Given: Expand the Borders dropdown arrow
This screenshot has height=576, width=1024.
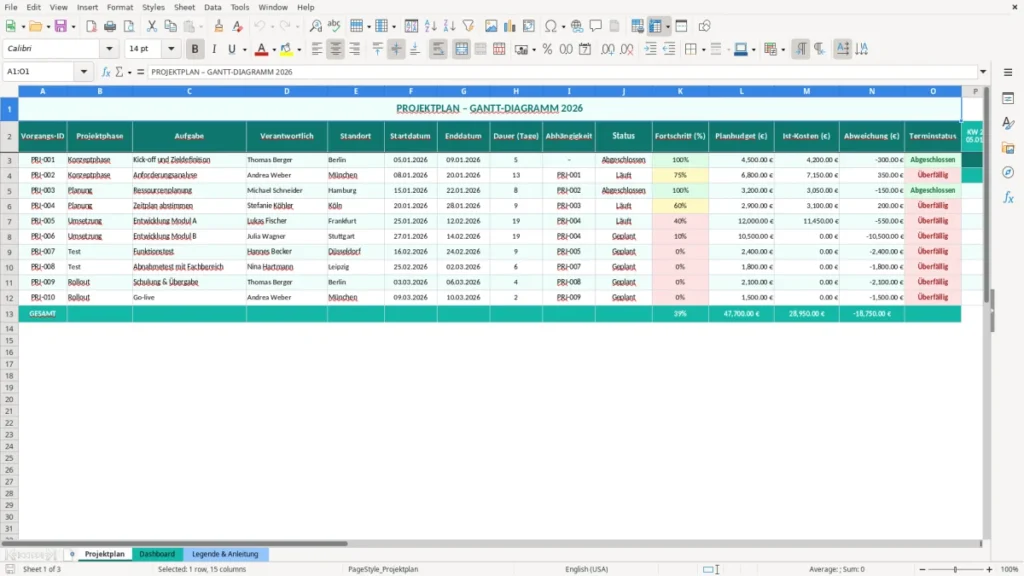Looking at the screenshot, I should tap(703, 49).
